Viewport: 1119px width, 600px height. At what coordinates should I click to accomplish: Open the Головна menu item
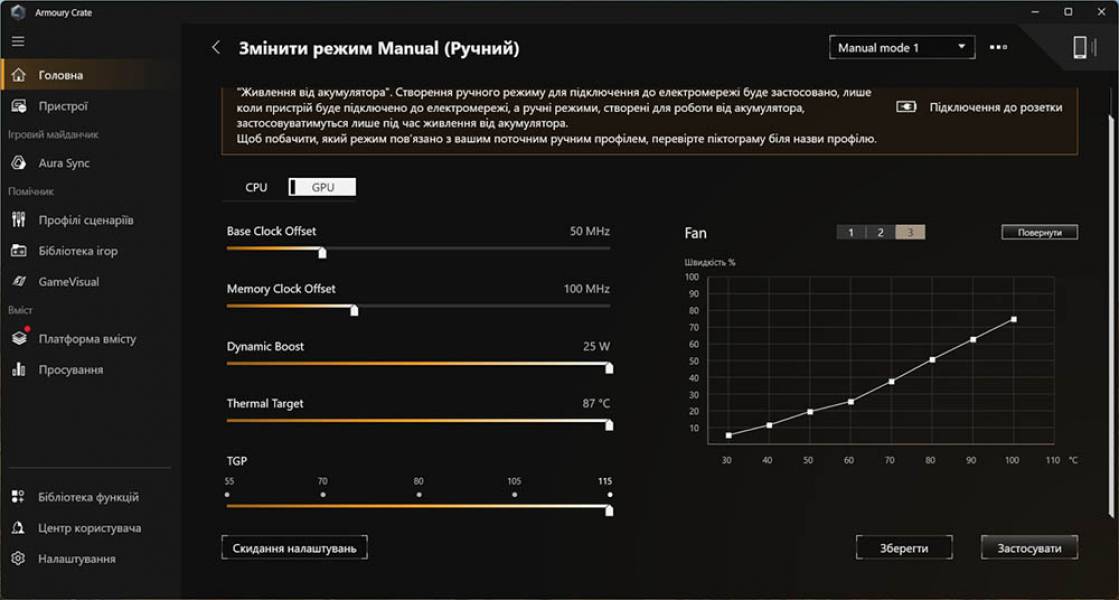(91, 75)
